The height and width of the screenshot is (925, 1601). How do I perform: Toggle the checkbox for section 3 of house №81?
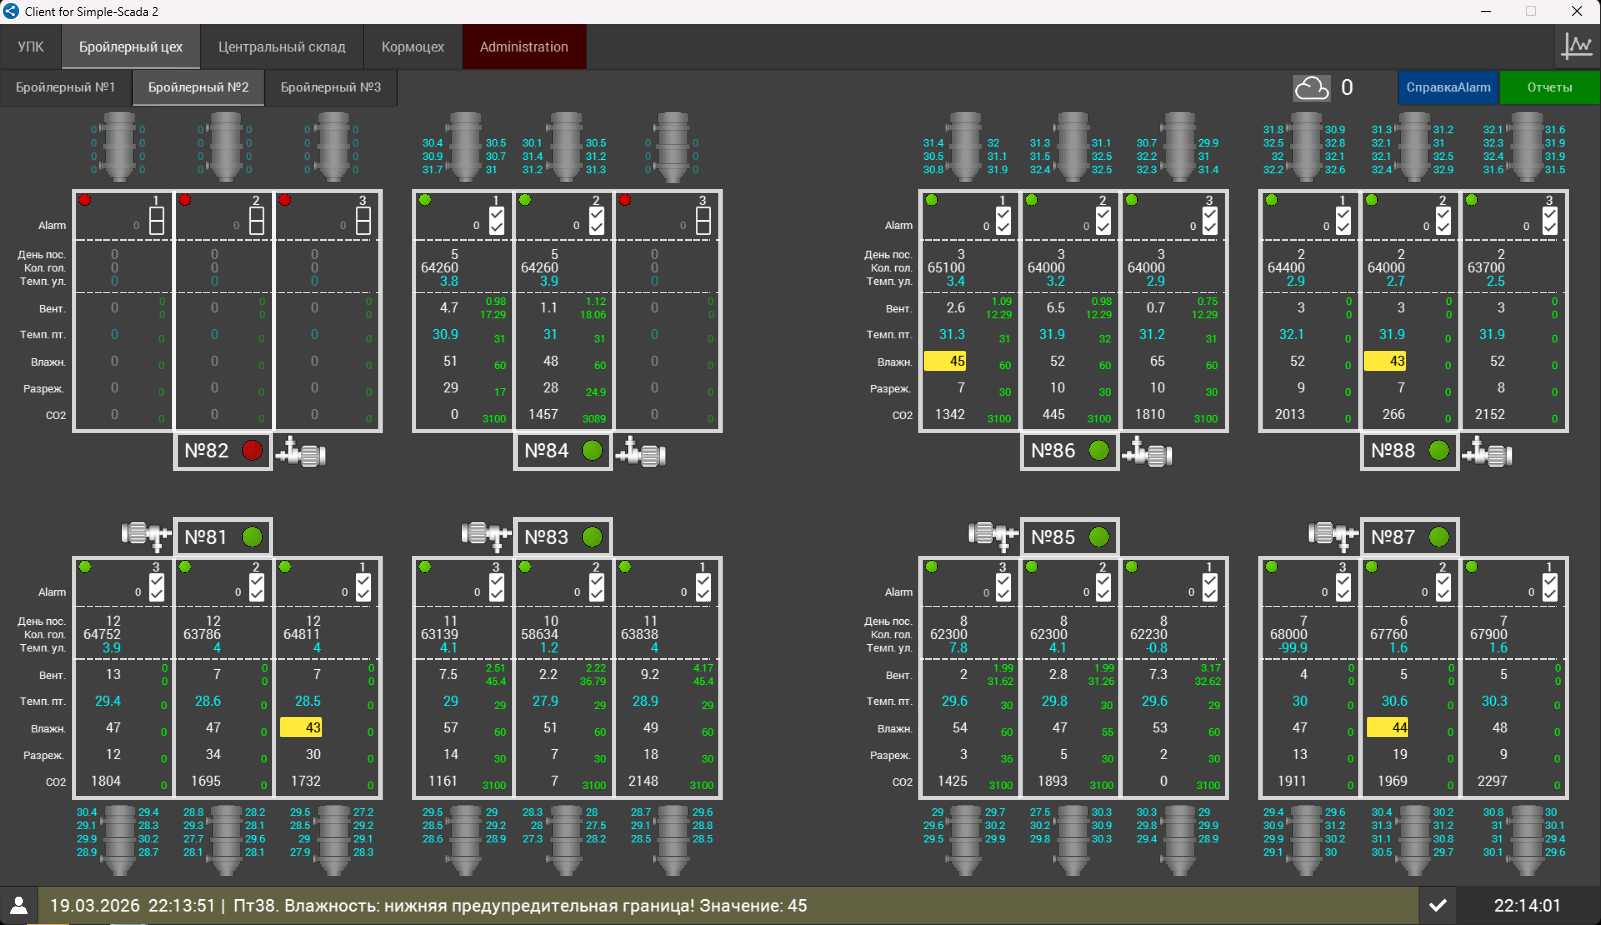tap(157, 588)
